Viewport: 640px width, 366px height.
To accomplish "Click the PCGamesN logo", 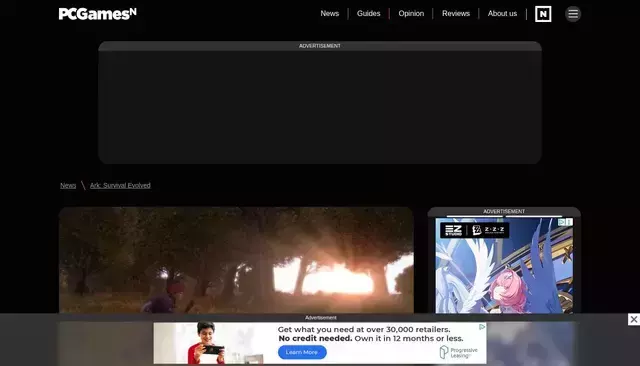I will [x=98, y=14].
